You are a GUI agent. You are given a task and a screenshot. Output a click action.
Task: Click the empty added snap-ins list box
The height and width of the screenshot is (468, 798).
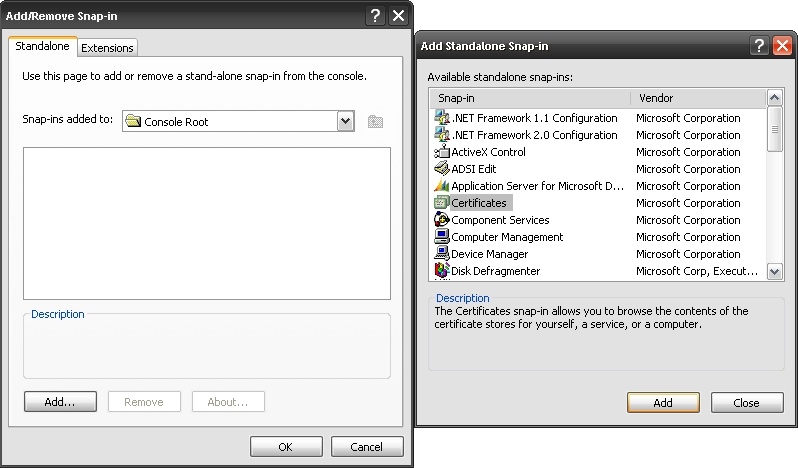click(x=207, y=223)
